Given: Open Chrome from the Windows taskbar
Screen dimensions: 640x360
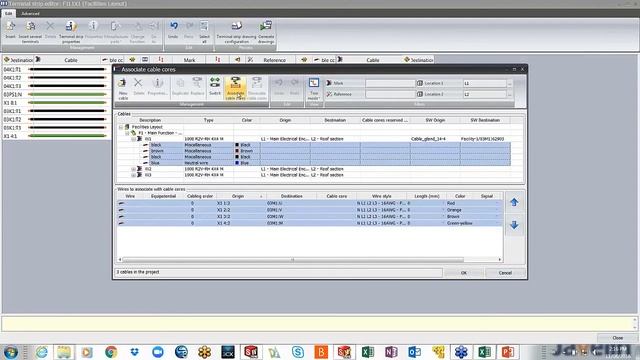Looking at the screenshot, I should [x=111, y=351].
